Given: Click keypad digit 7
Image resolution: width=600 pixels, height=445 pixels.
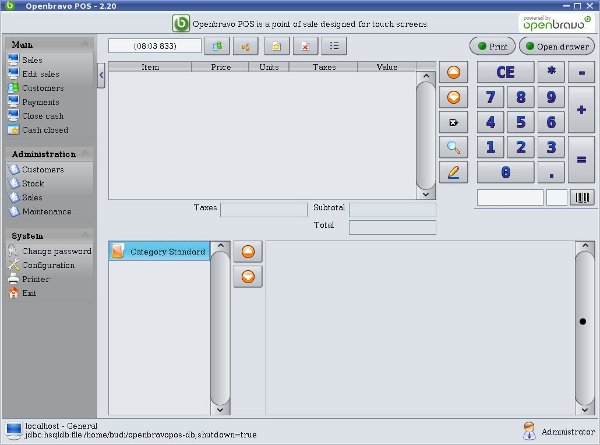Looking at the screenshot, I should pos(490,97).
